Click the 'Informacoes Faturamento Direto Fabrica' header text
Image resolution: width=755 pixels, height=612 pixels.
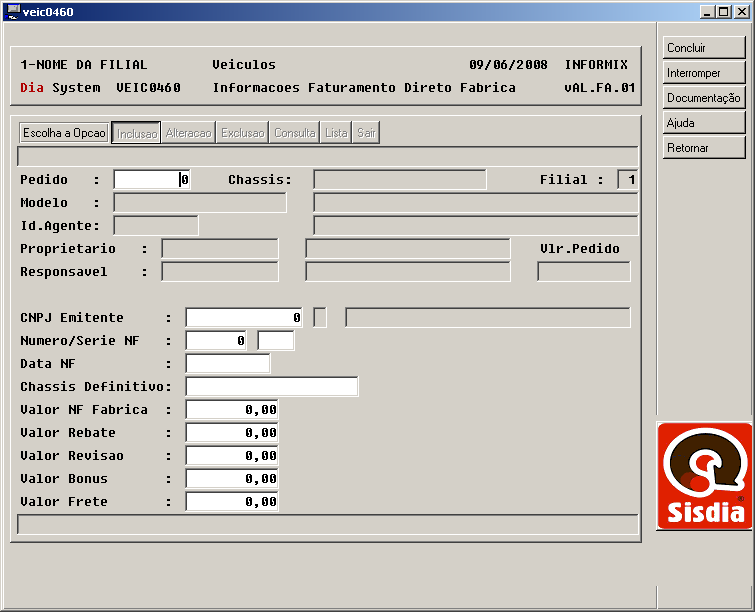[364, 88]
